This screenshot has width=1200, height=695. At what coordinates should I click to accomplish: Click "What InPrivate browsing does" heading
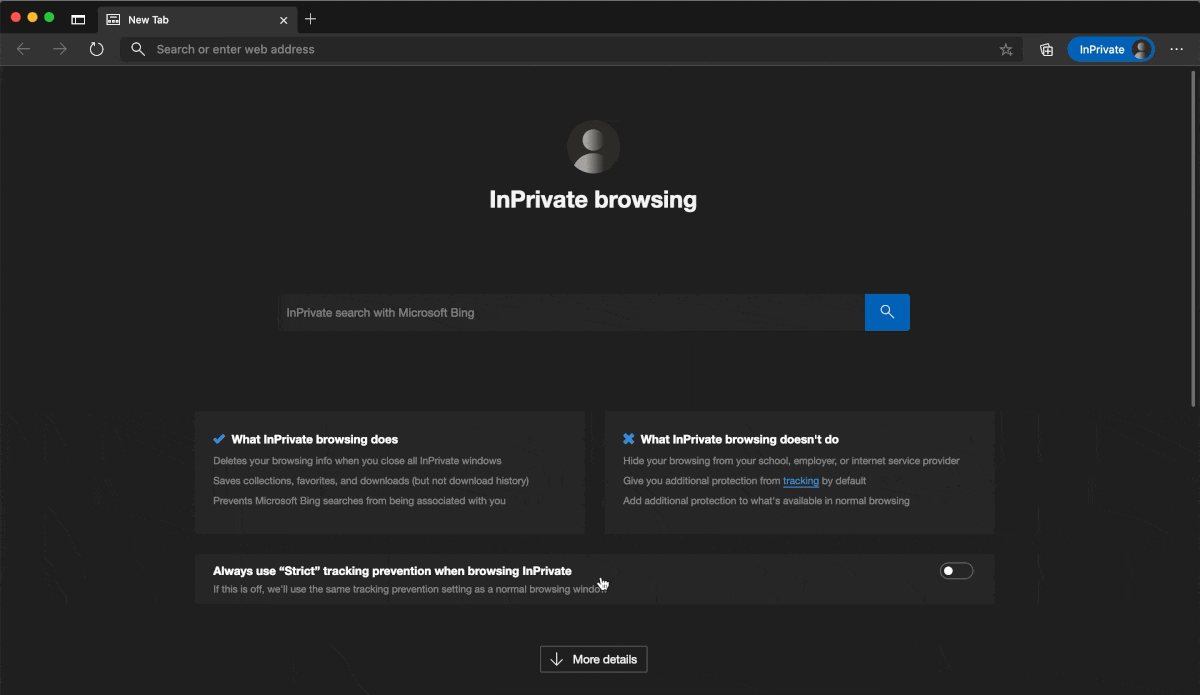click(314, 439)
